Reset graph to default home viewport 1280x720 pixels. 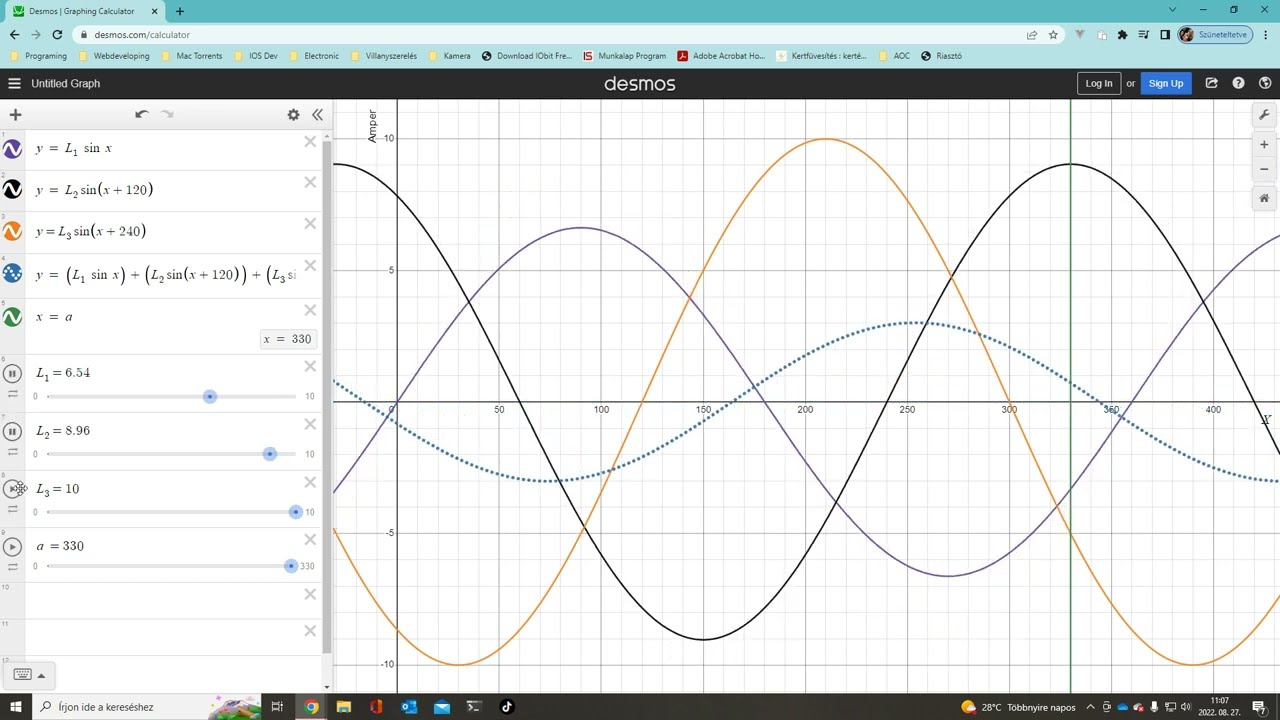(1264, 198)
